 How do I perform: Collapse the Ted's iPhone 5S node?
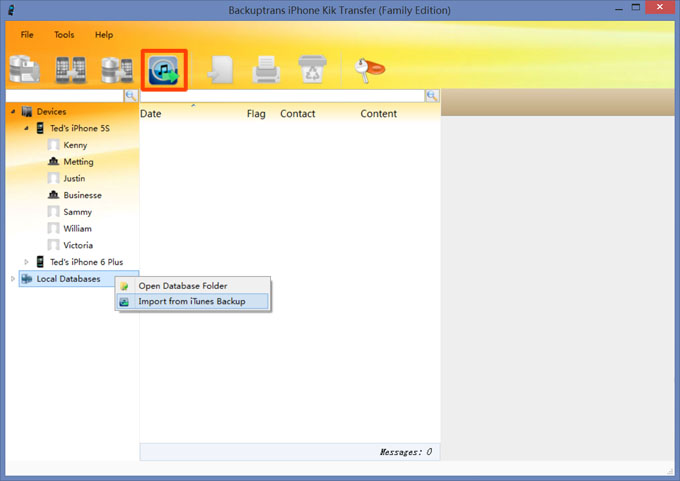[x=26, y=128]
